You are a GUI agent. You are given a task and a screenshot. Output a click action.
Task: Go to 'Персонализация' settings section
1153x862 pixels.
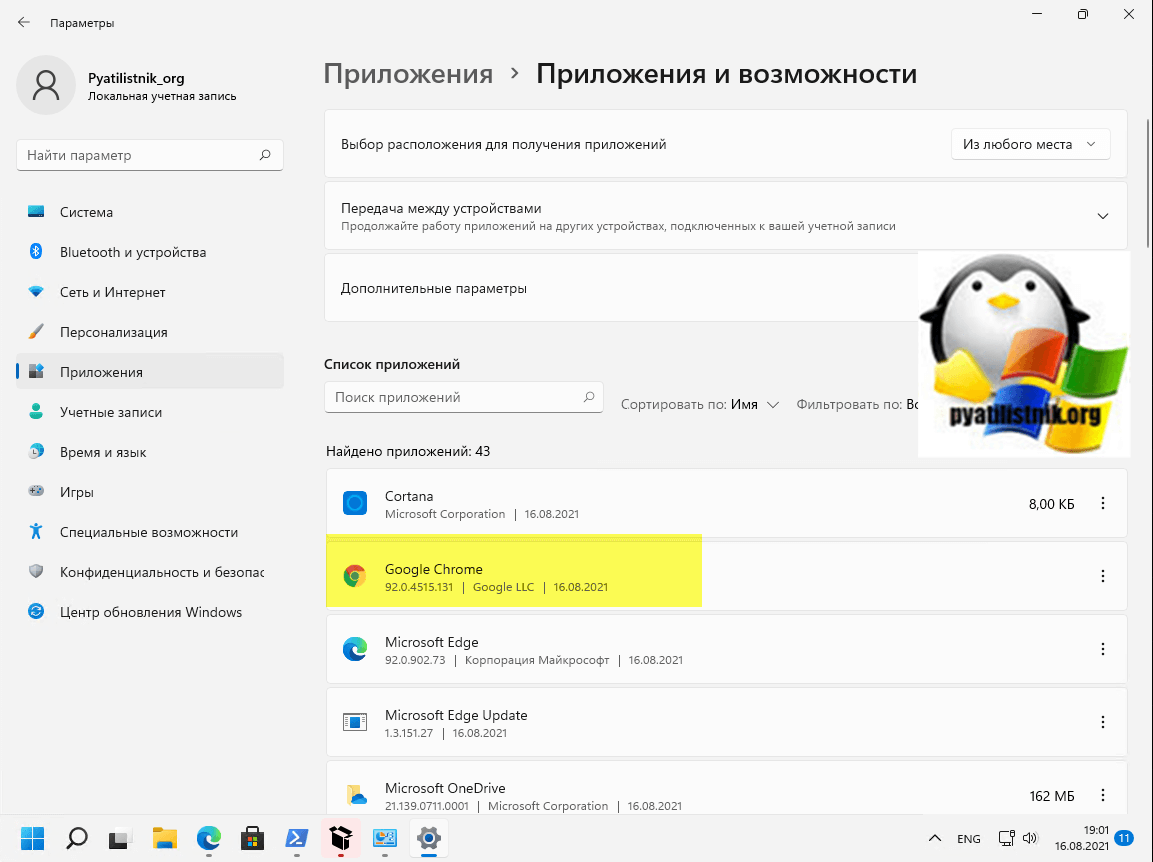[113, 332]
